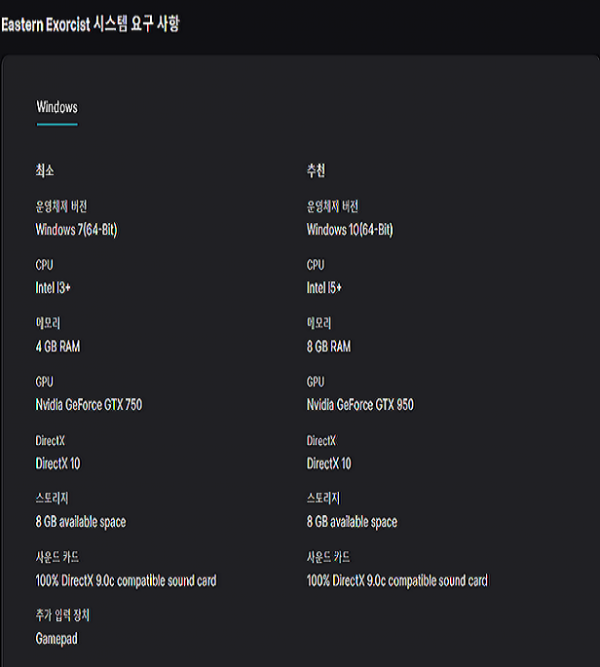Click the Gamepad input device value
This screenshot has height=667, width=600.
pyautogui.click(x=57, y=639)
